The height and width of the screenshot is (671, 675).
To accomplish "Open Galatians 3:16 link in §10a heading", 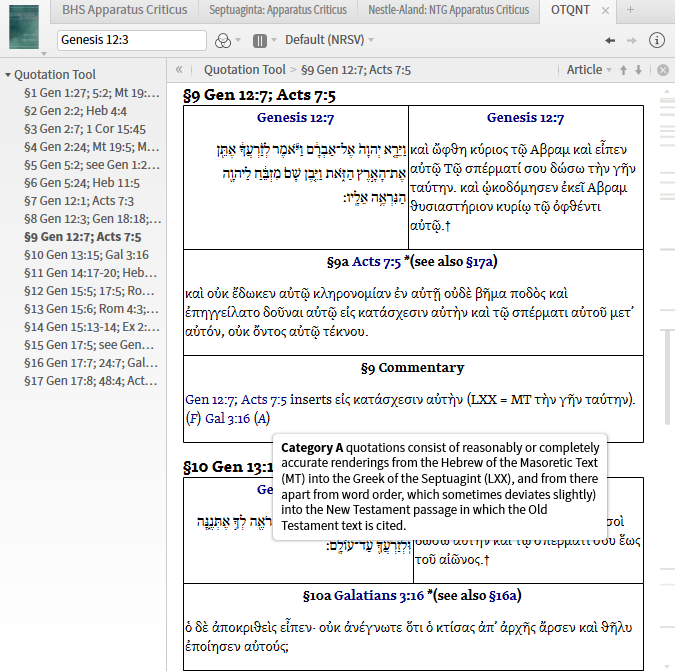I will pyautogui.click(x=379, y=596).
